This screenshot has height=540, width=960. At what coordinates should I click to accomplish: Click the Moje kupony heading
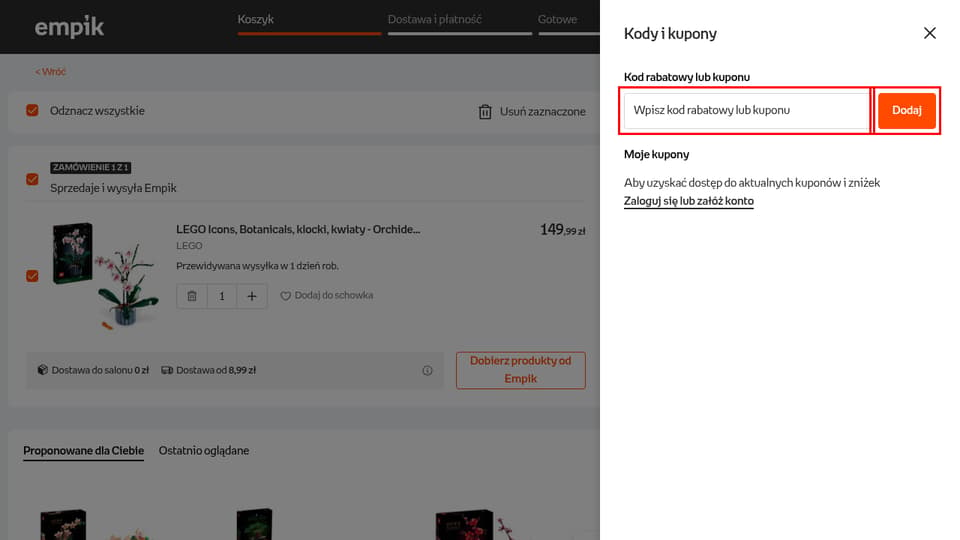click(x=656, y=154)
